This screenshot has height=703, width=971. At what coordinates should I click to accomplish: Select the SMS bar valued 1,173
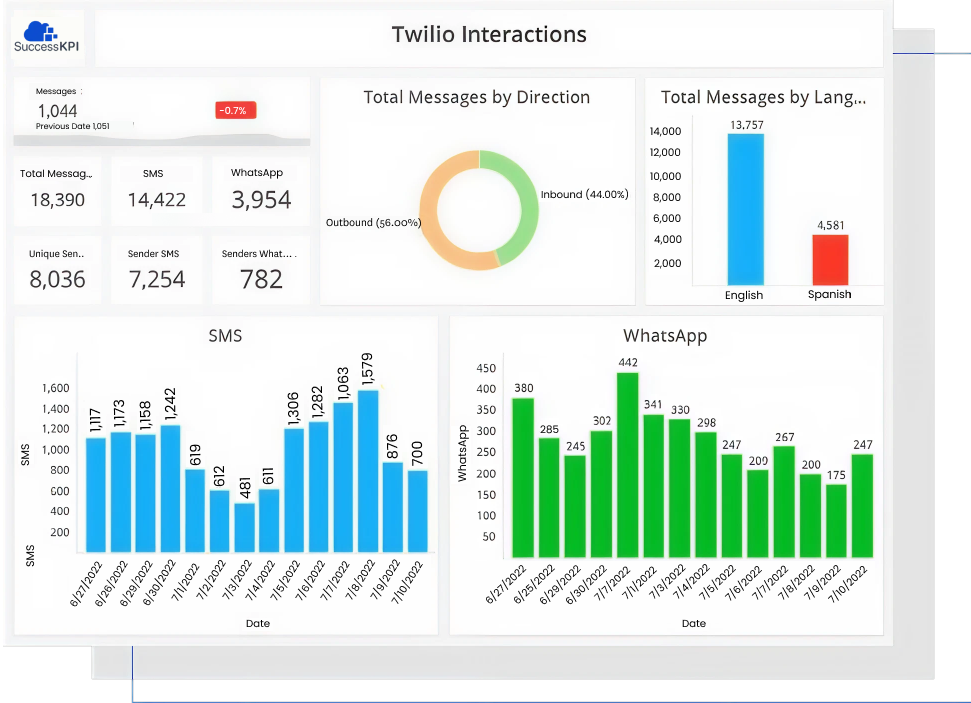point(121,492)
